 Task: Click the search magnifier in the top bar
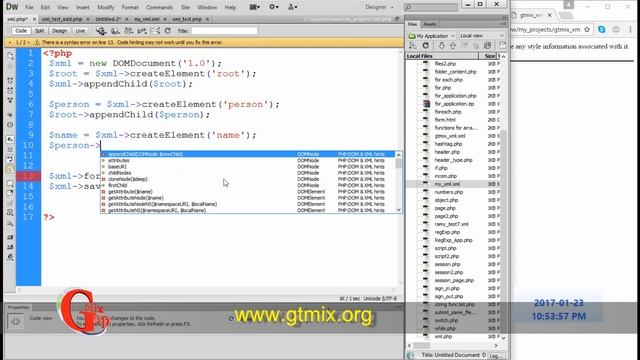[x=408, y=7]
